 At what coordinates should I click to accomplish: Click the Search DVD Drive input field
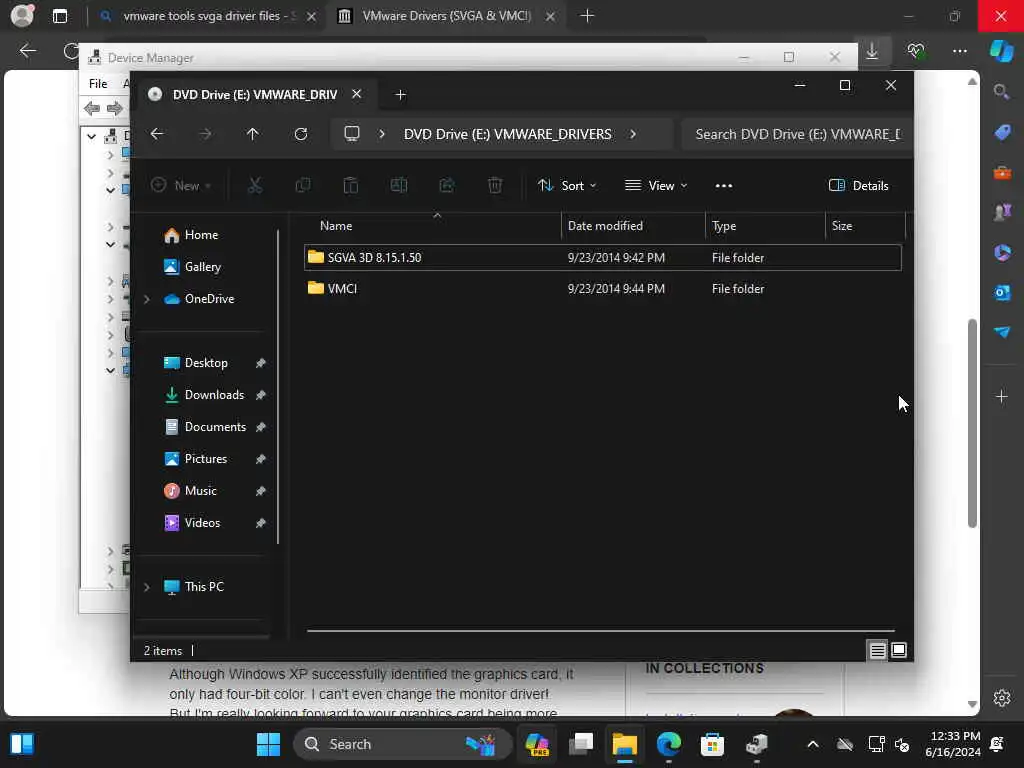click(x=797, y=134)
